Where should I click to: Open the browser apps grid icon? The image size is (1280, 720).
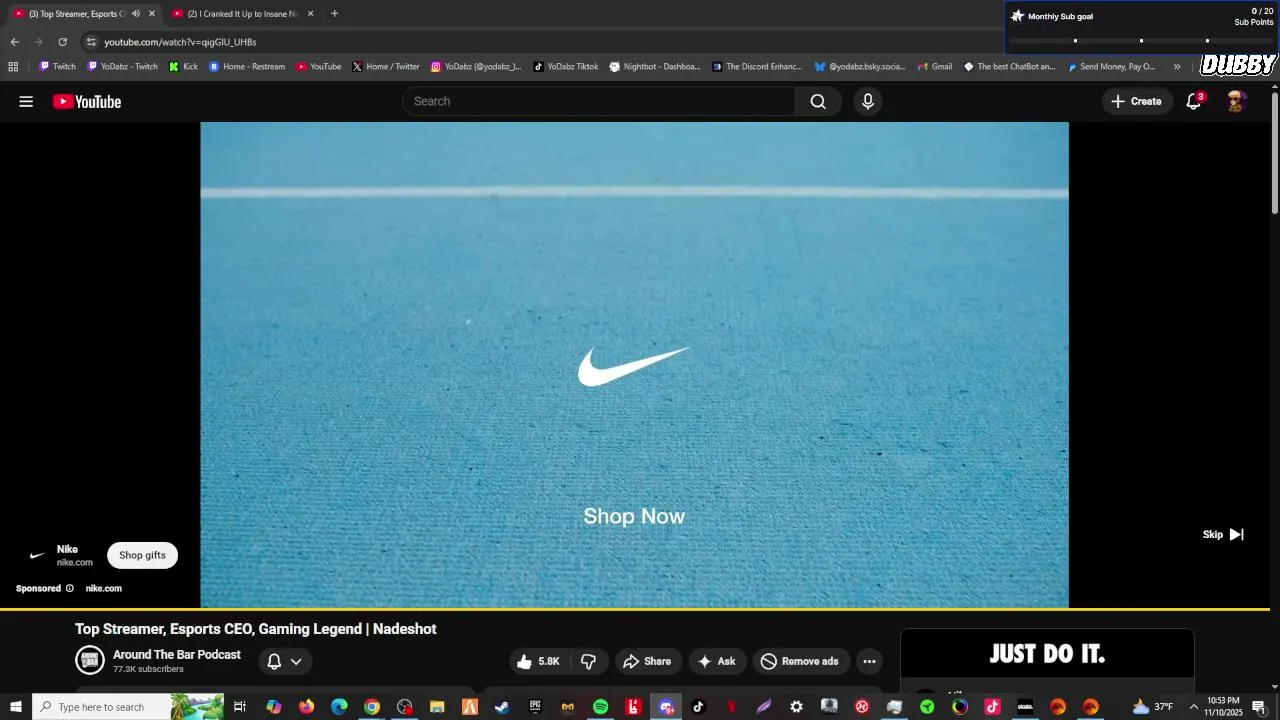click(x=13, y=67)
